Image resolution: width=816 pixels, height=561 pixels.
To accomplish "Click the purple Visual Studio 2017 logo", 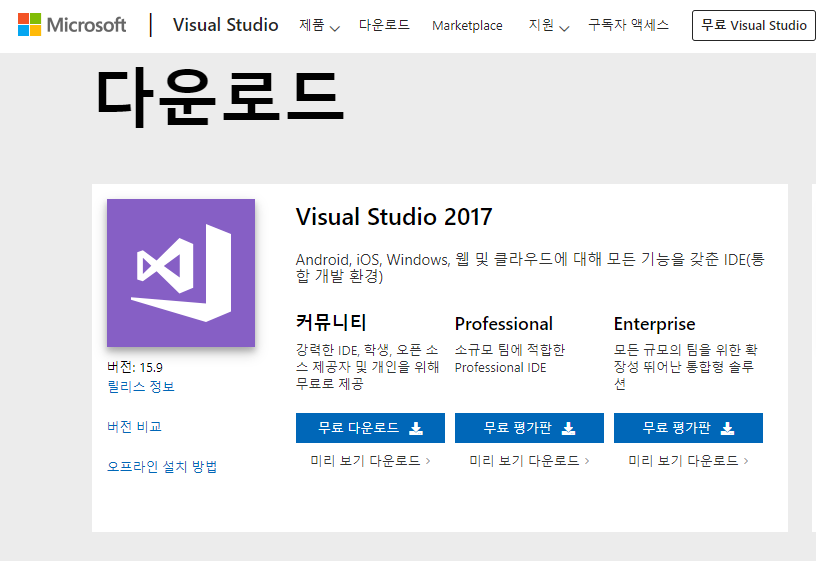I will click(181, 273).
